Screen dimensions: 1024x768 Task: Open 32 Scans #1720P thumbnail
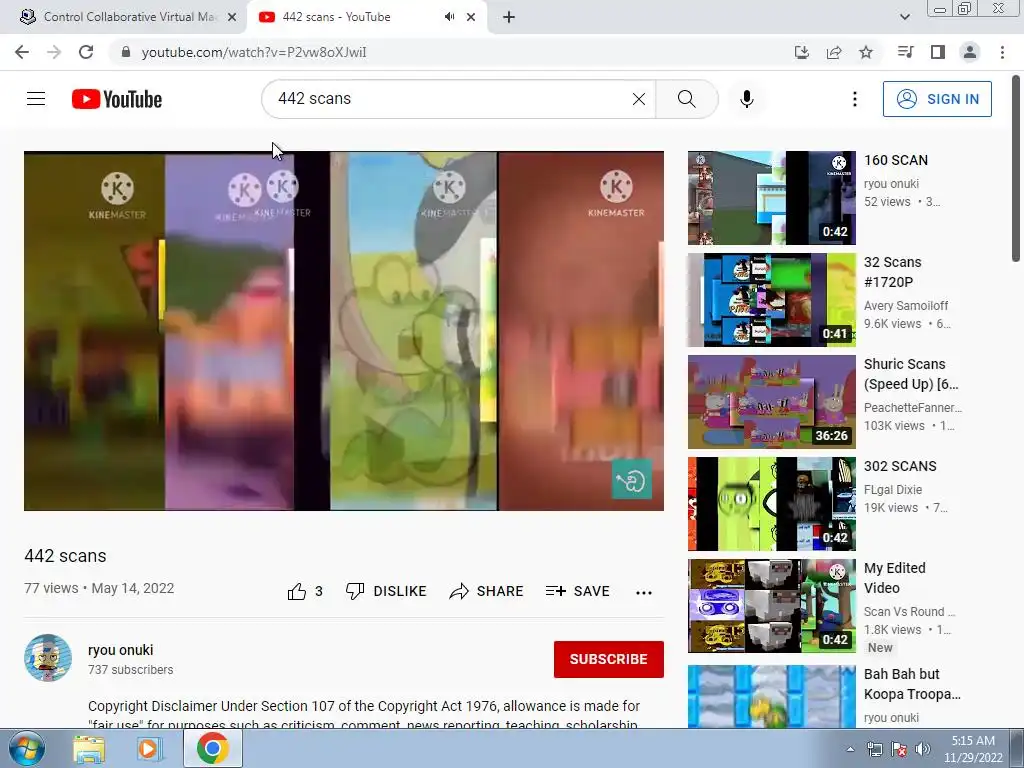(771, 300)
